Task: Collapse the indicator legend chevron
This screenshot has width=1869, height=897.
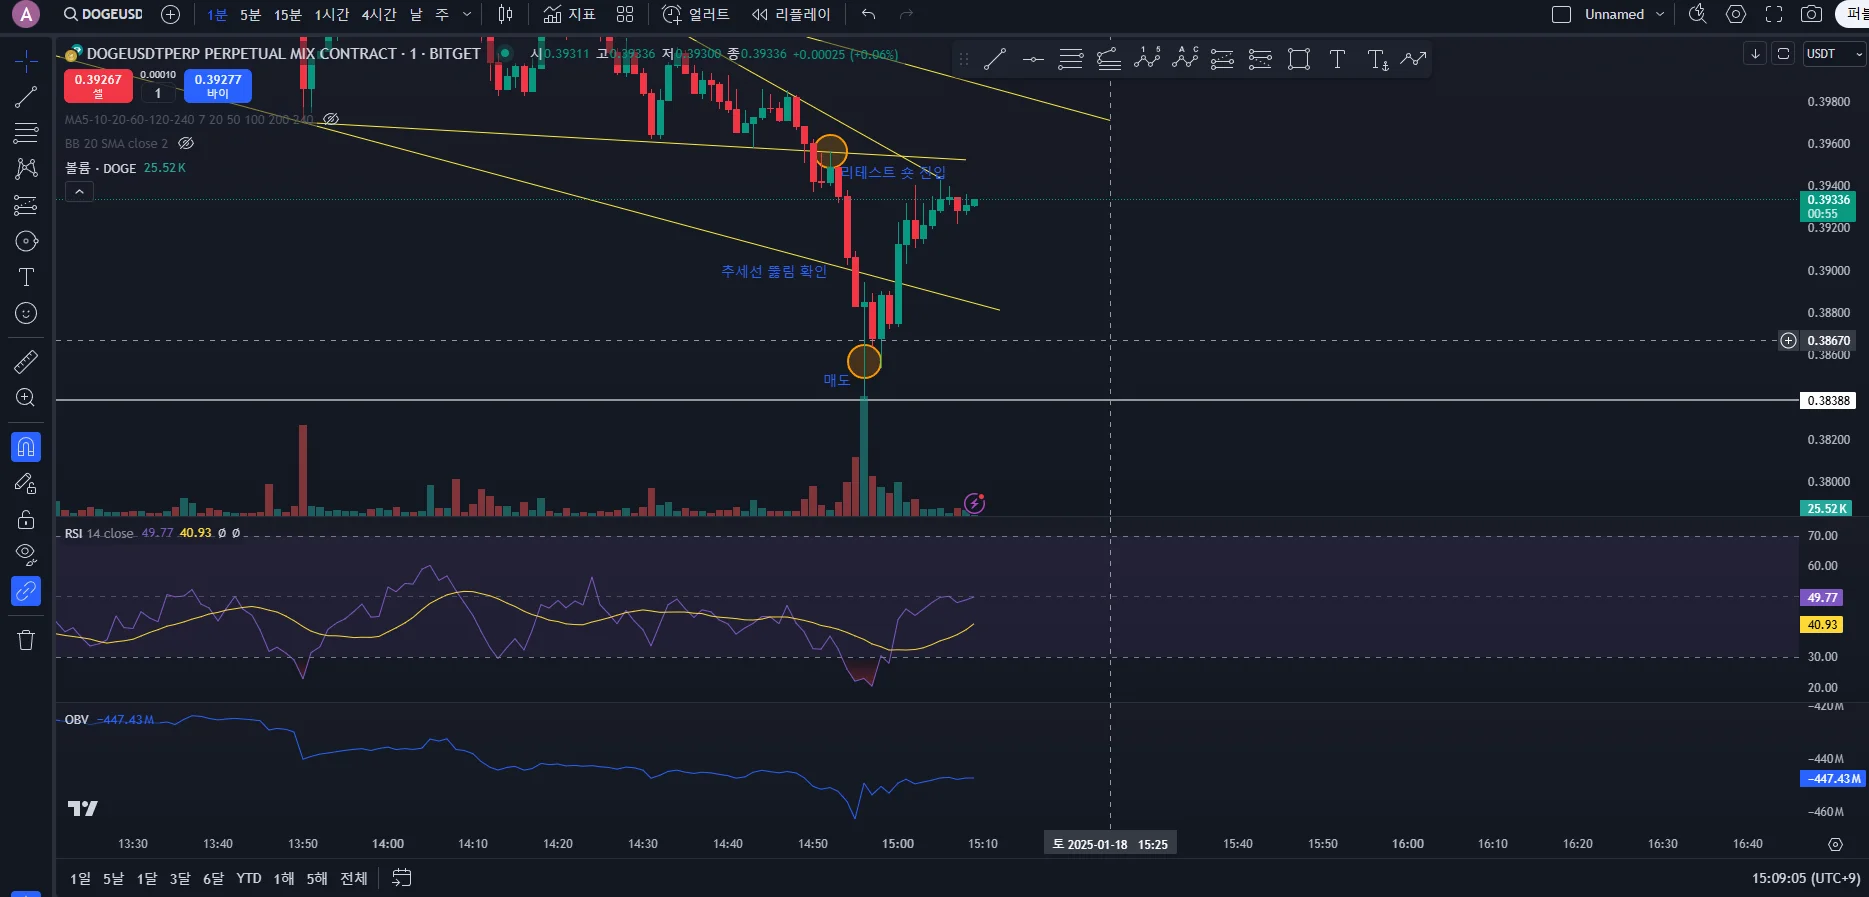Action: tap(79, 191)
